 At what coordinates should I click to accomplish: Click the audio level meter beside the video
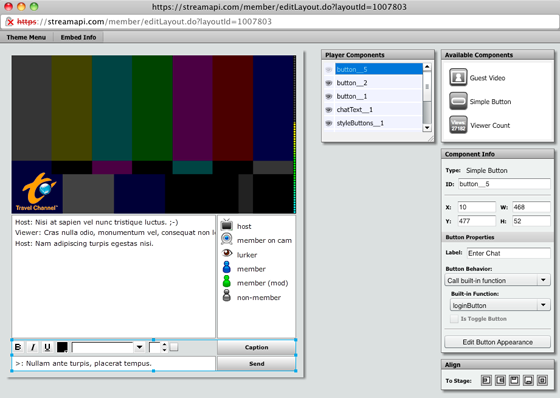(x=294, y=134)
